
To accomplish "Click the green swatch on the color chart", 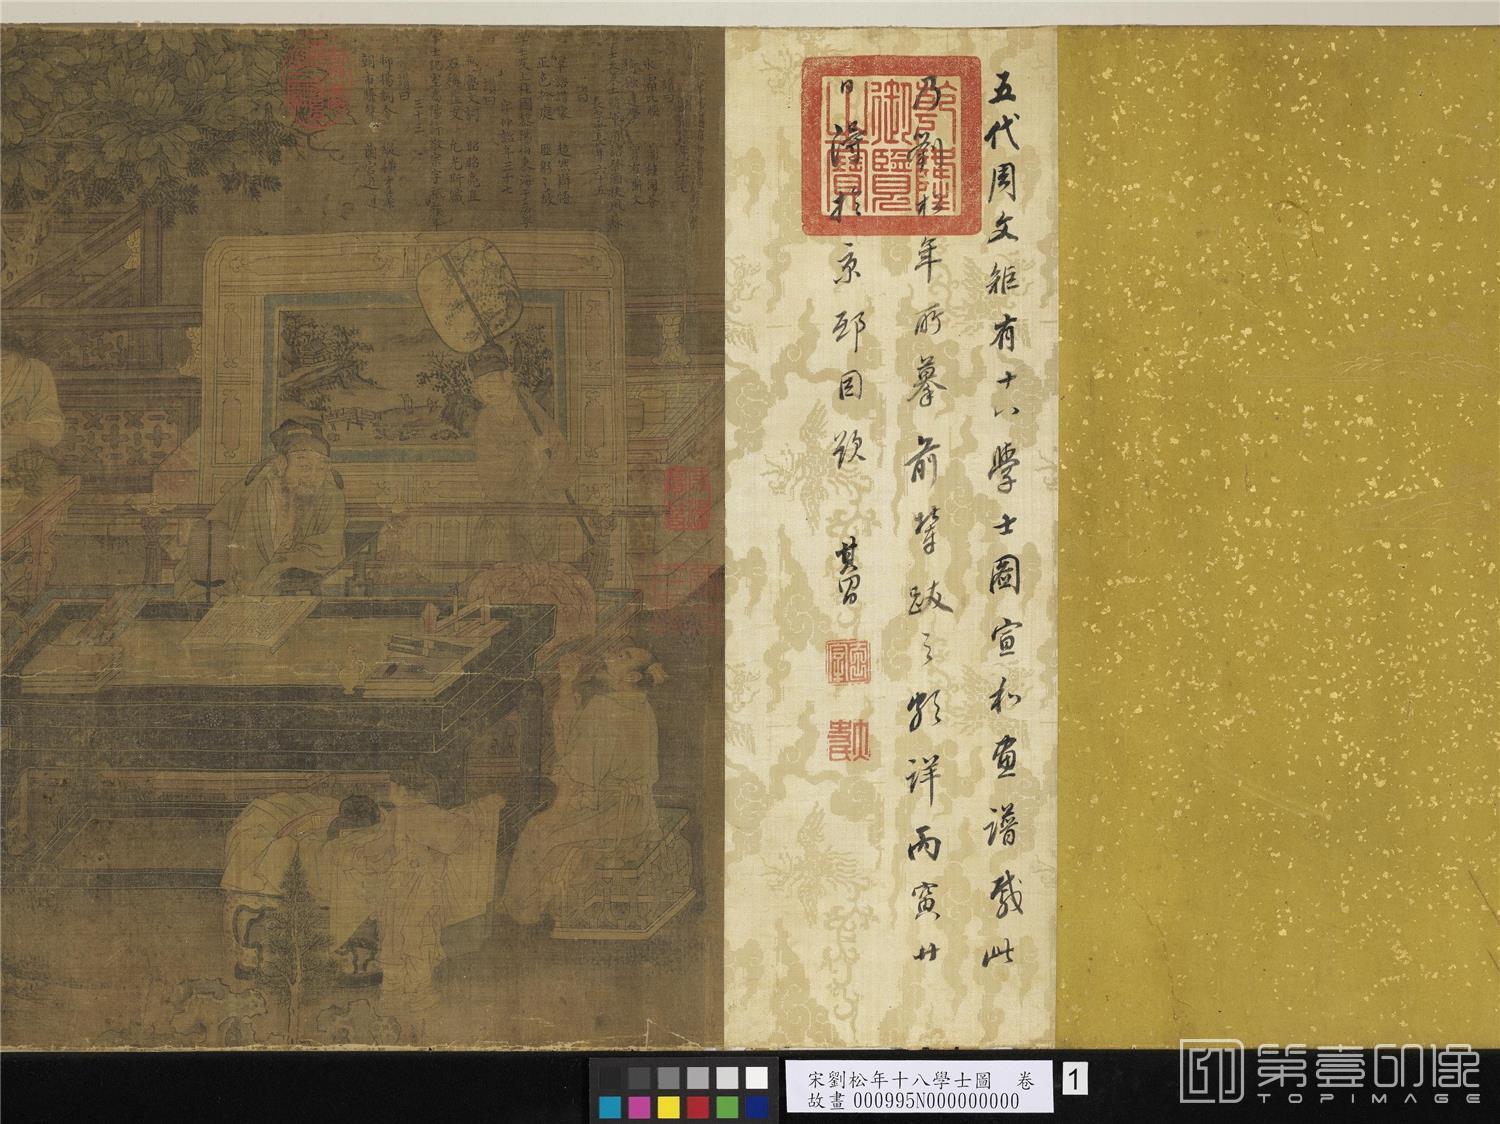I will 727,1107.
